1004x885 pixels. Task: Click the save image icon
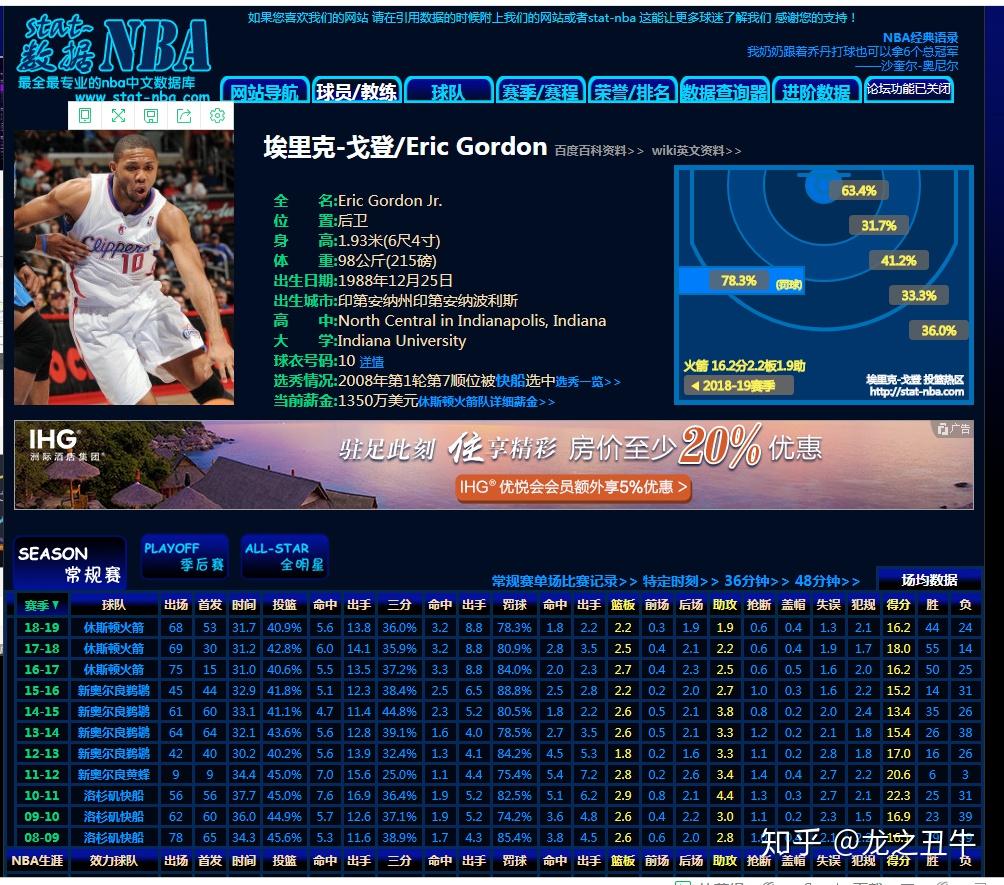tap(151, 116)
